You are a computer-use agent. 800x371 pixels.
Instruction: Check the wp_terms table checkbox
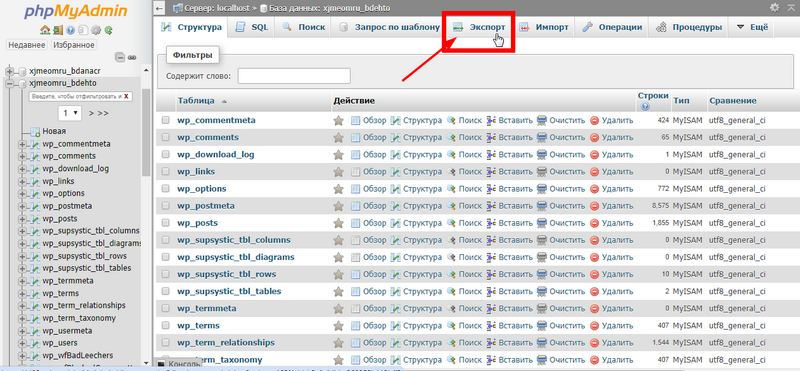[x=165, y=326]
